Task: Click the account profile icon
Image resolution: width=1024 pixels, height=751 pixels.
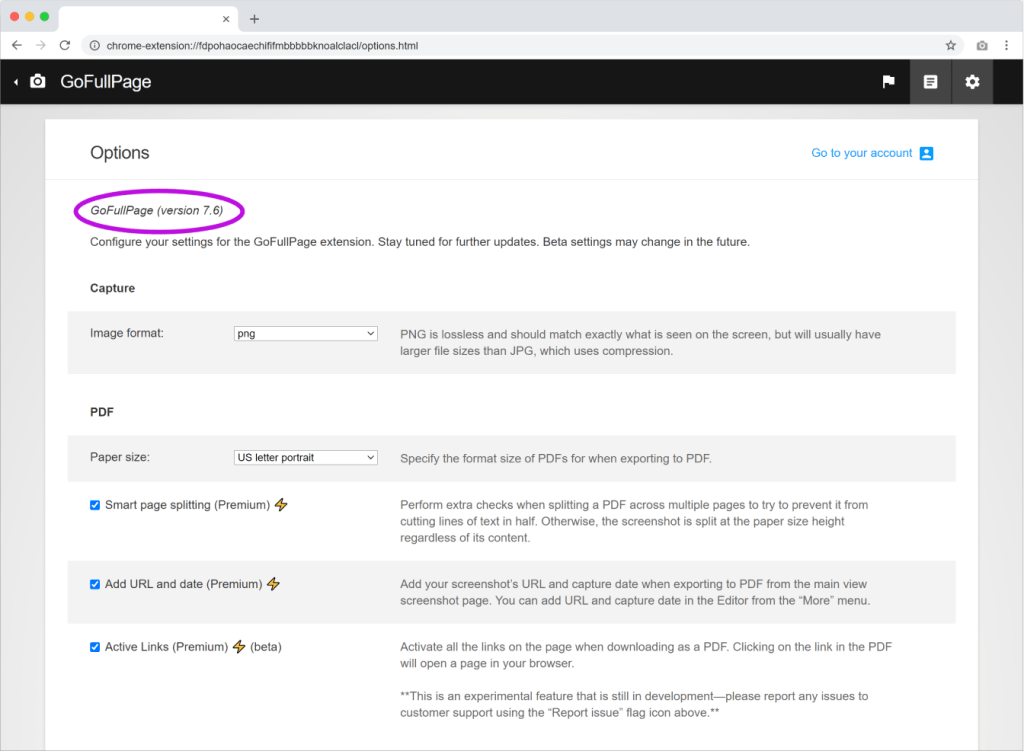Action: [926, 153]
